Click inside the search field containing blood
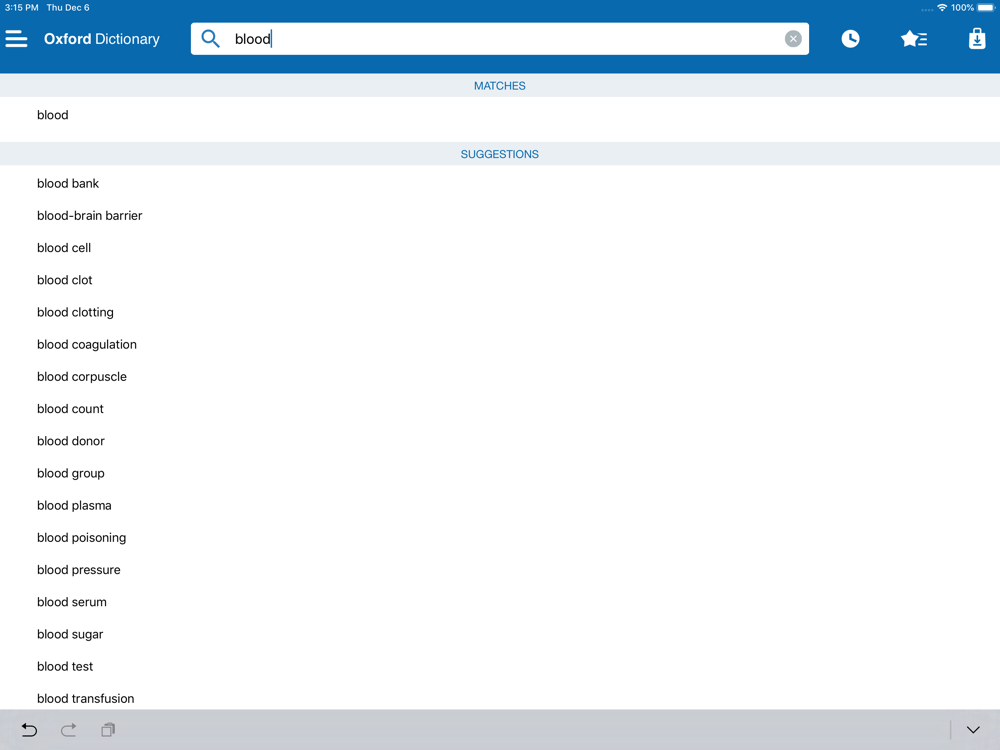The height and width of the screenshot is (750, 1000). pyautogui.click(x=499, y=39)
